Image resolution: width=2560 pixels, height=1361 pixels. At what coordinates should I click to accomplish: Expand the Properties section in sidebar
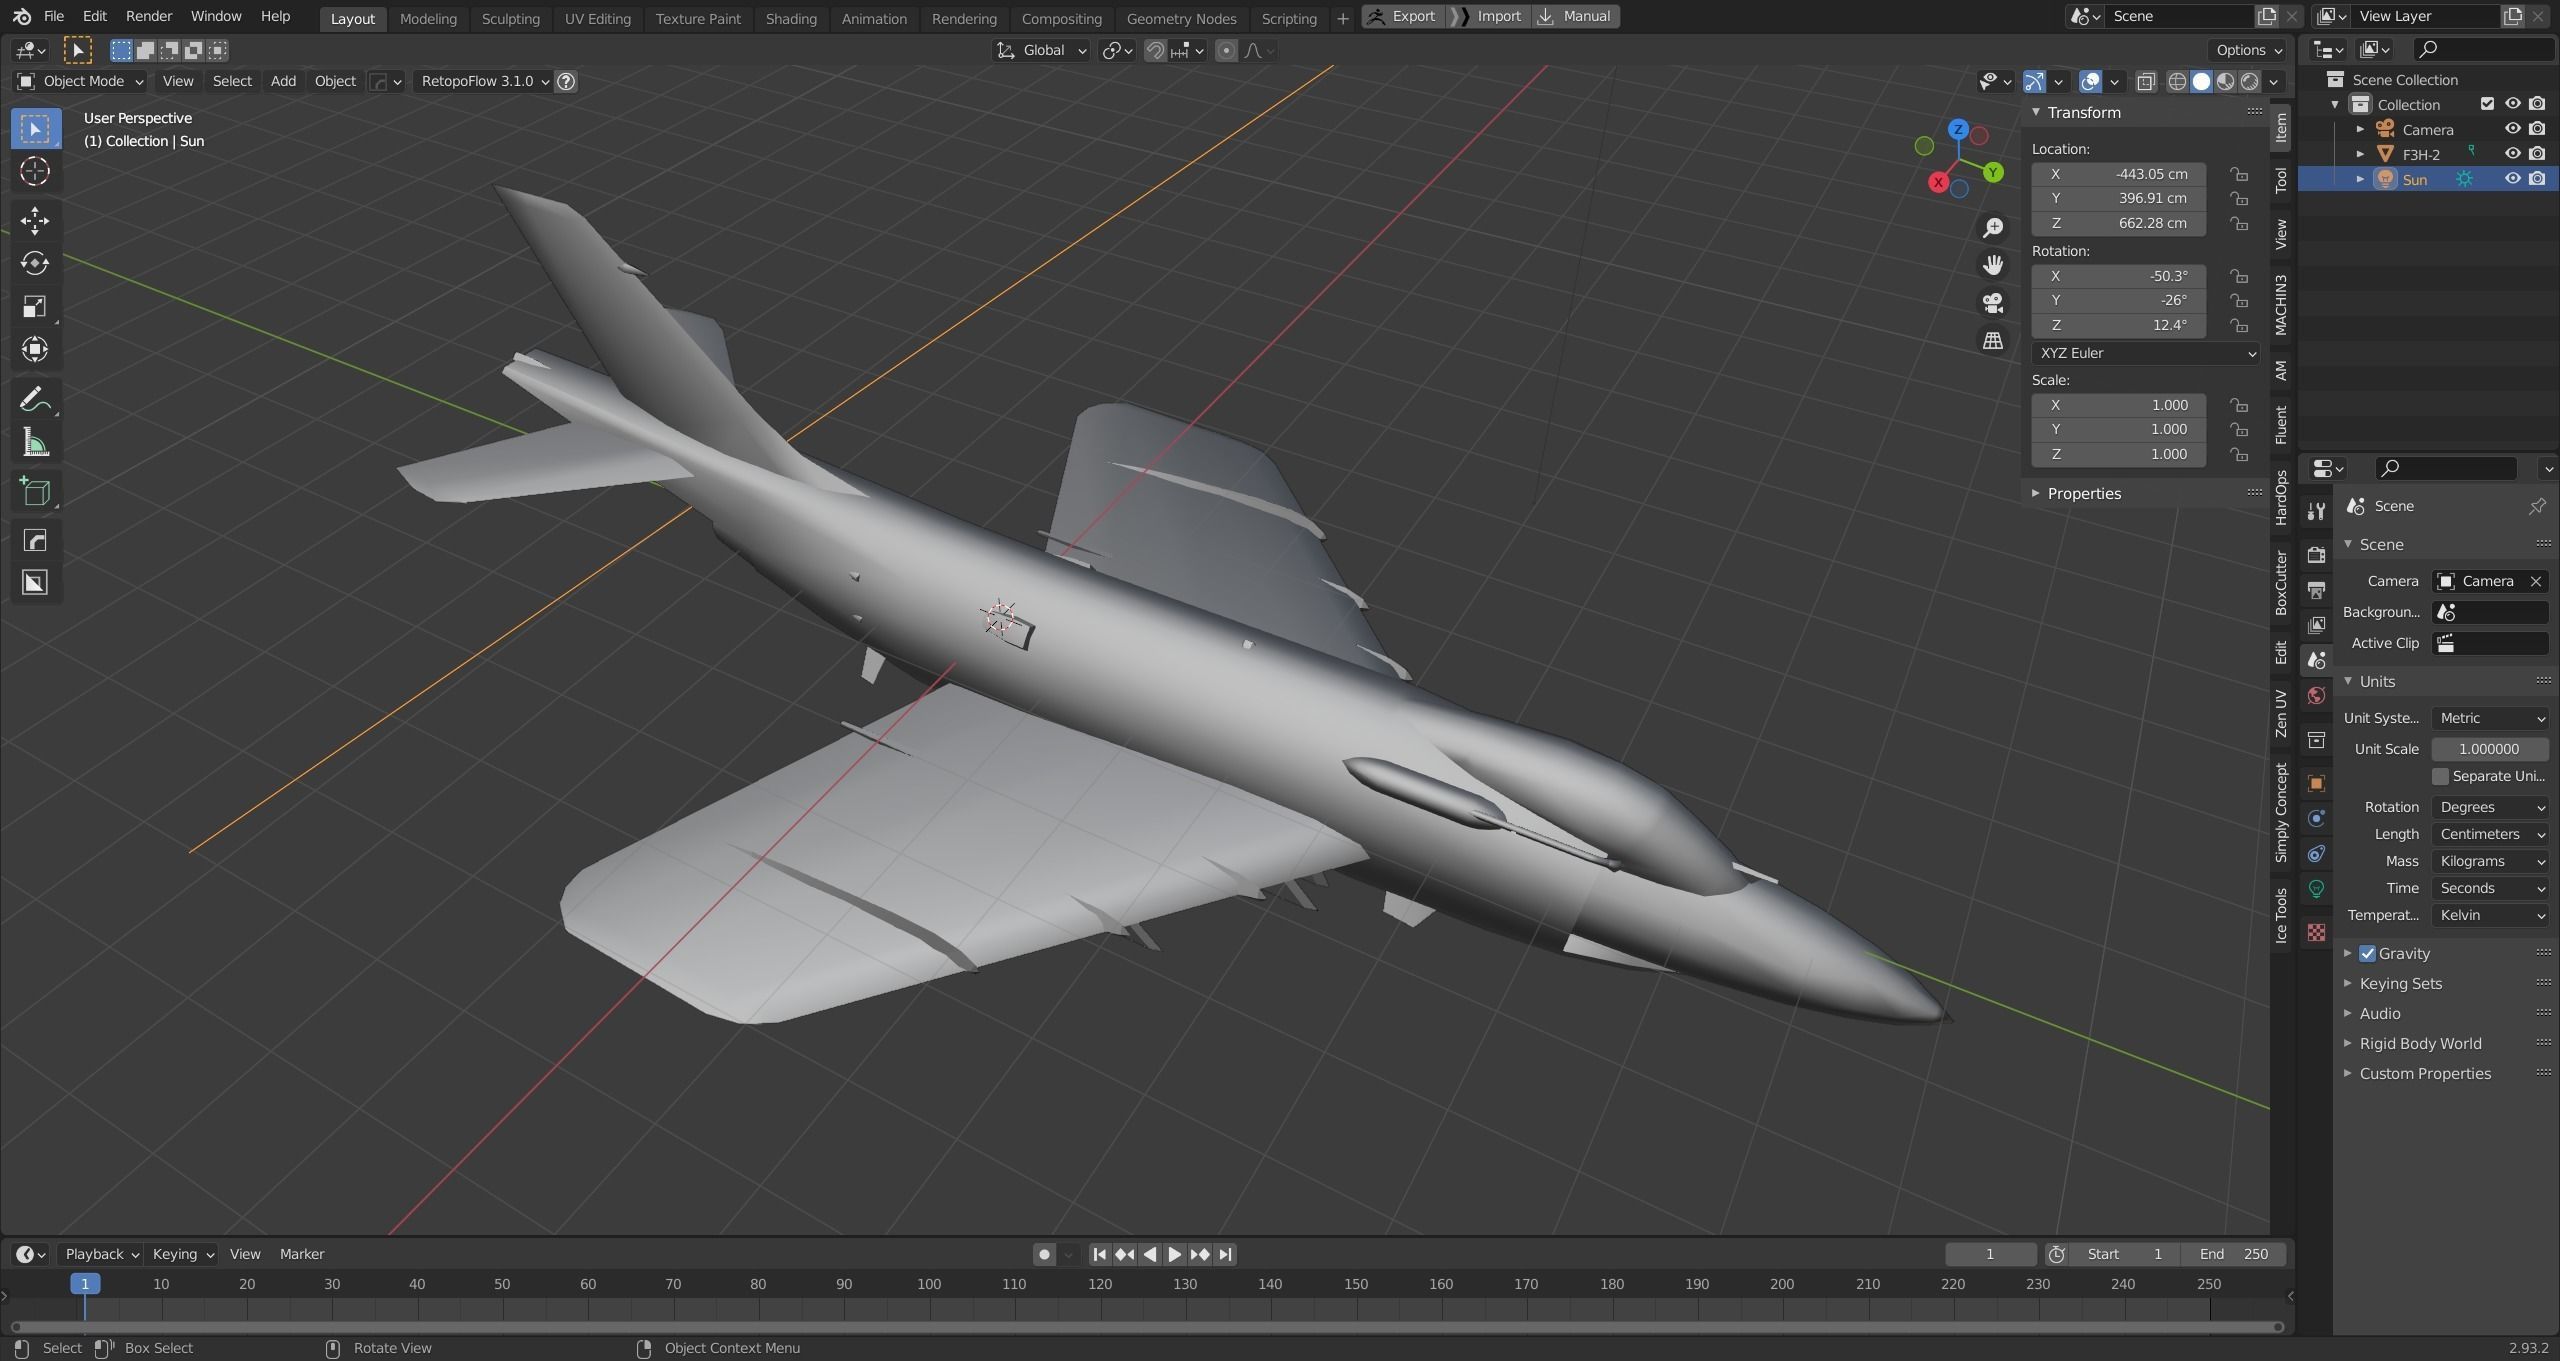[2084, 493]
